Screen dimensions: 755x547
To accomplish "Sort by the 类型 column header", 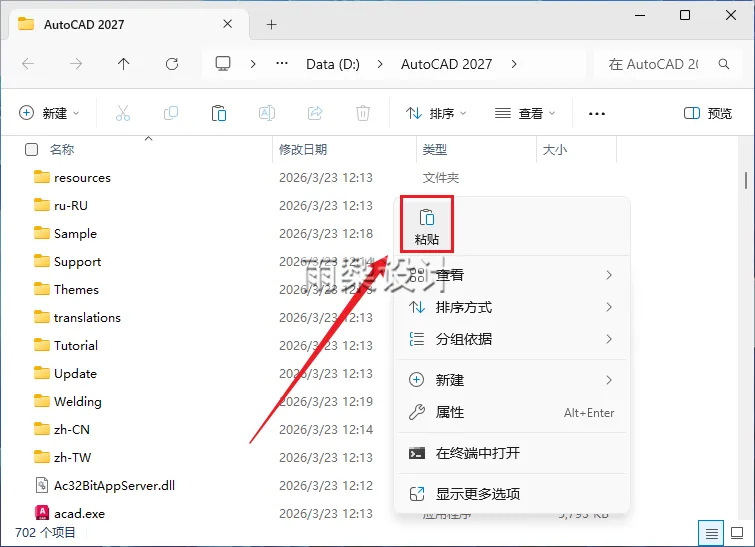I will pos(435,150).
